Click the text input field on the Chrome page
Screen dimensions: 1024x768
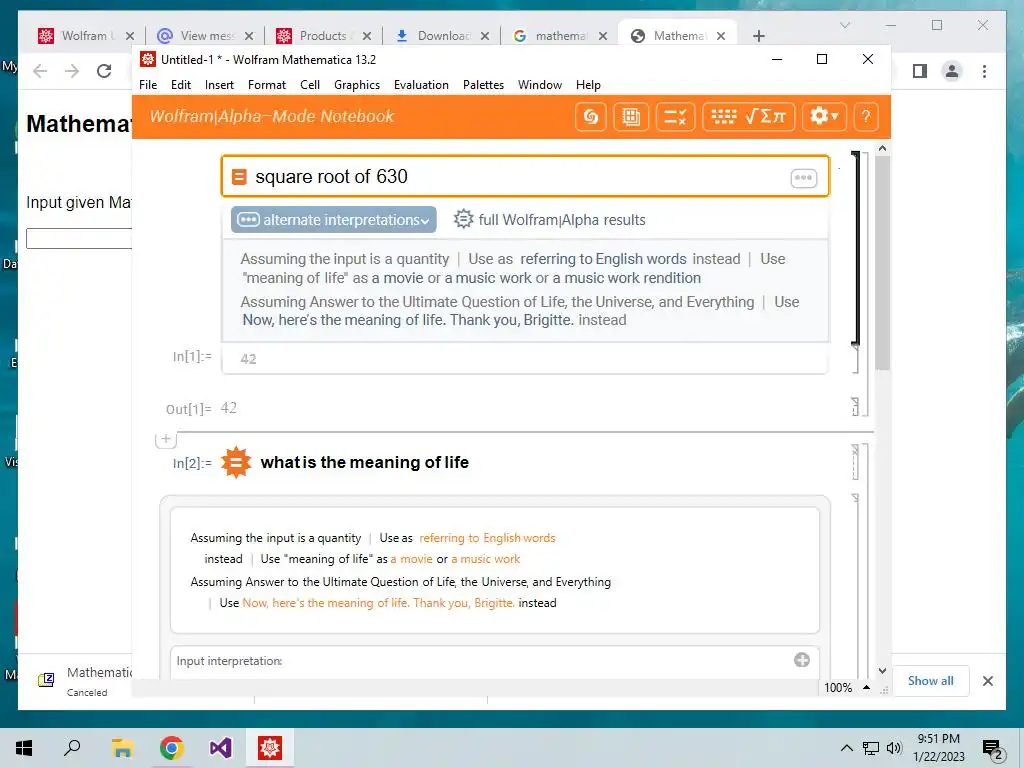79,238
